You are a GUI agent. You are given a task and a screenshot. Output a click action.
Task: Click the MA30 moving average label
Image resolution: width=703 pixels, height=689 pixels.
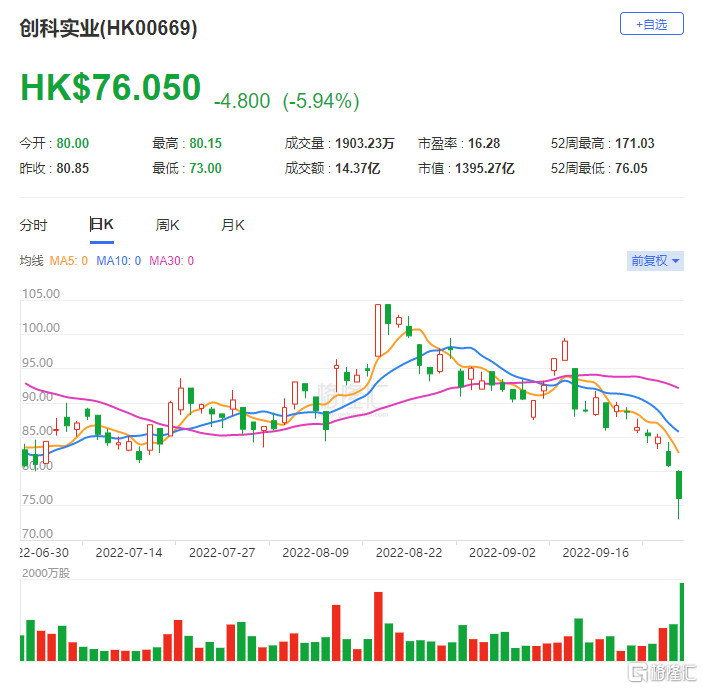172,261
